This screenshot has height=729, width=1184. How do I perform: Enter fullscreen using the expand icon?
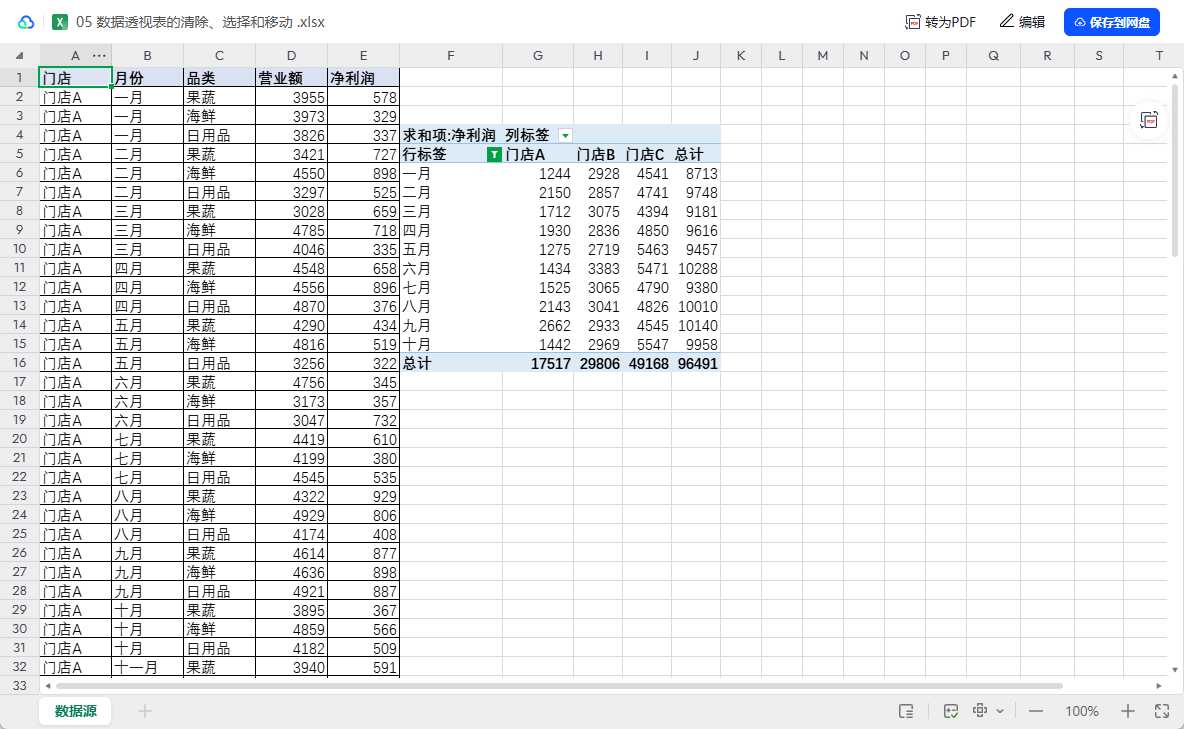1163,710
